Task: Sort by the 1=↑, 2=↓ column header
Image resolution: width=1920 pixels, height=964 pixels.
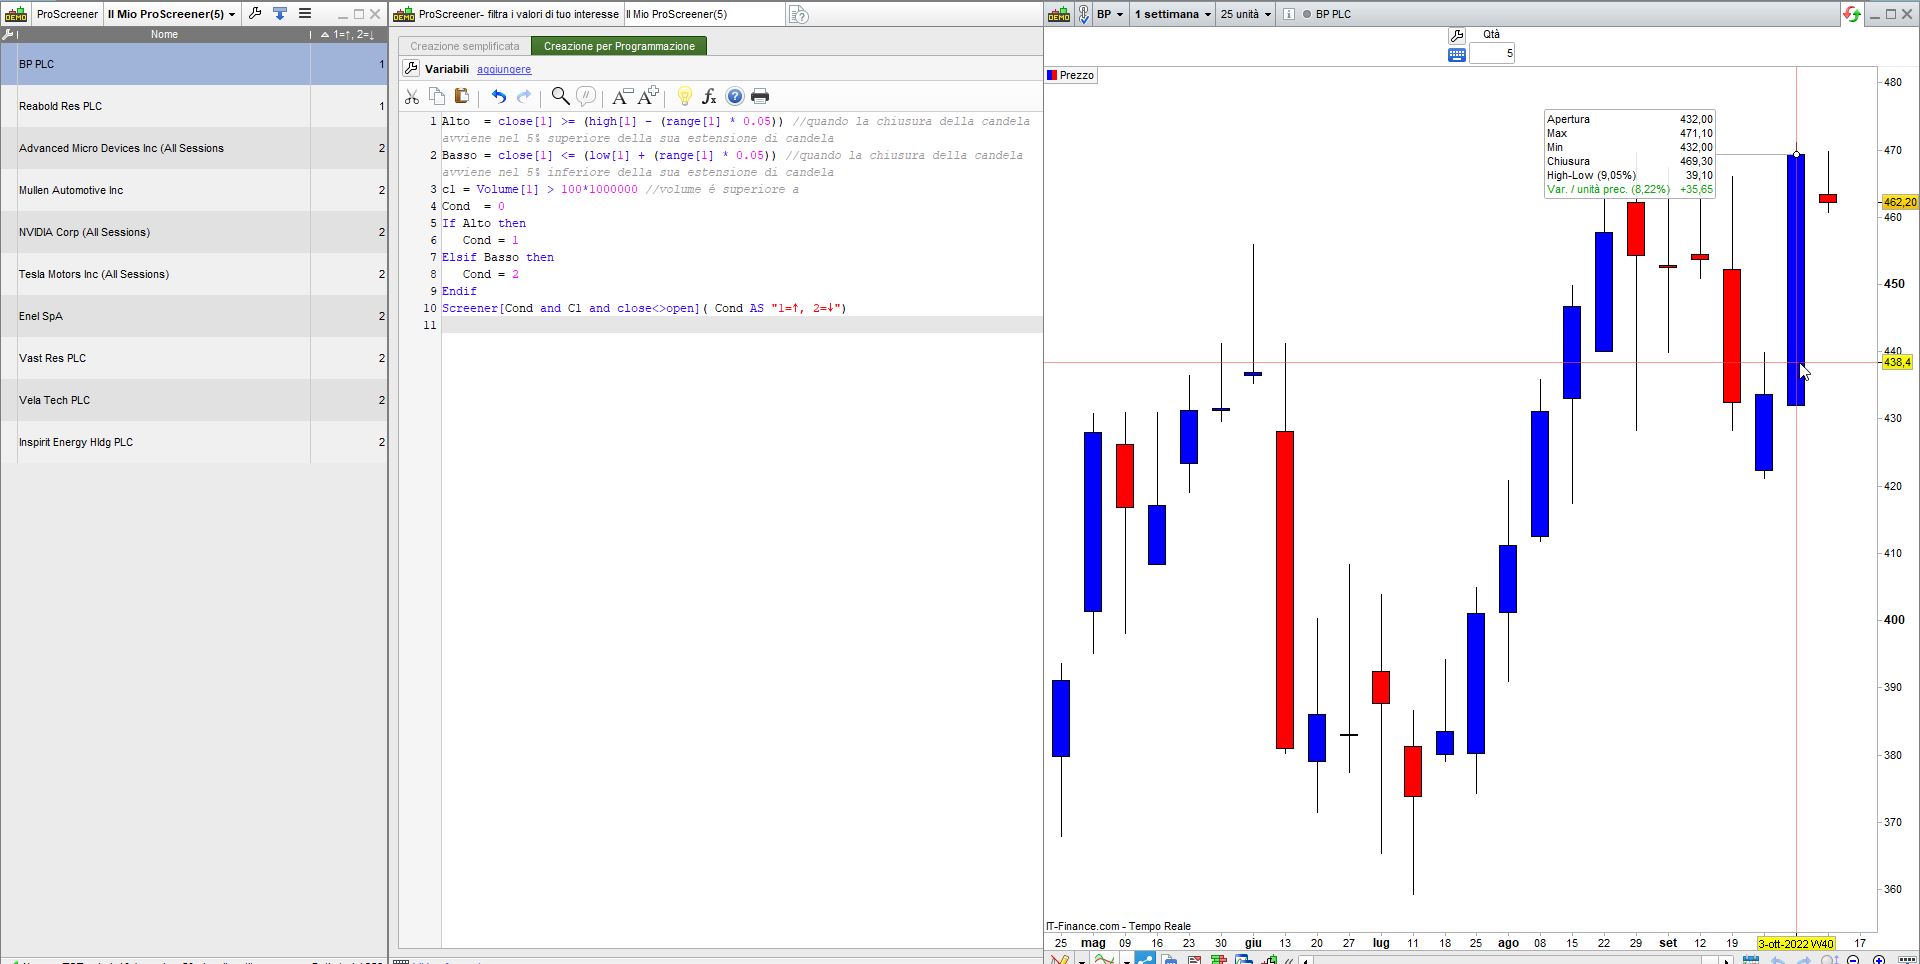Action: [x=348, y=35]
